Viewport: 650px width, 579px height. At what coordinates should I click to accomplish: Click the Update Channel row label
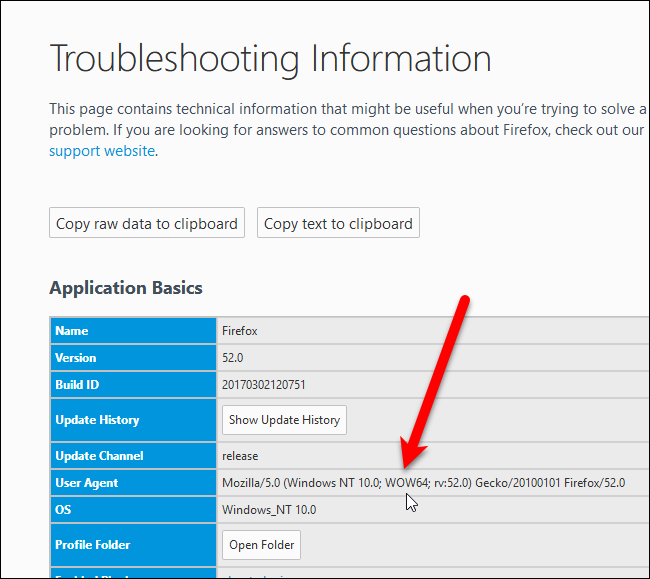[x=99, y=456]
